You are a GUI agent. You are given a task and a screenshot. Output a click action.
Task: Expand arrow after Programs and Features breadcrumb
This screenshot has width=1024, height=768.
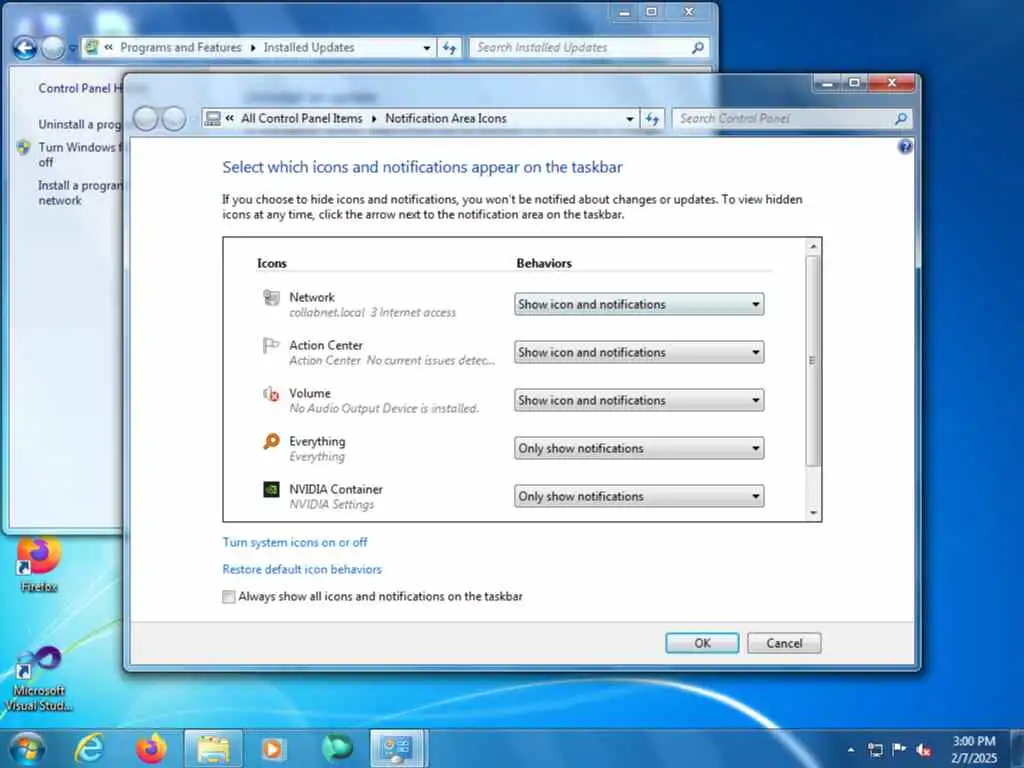[x=253, y=48]
